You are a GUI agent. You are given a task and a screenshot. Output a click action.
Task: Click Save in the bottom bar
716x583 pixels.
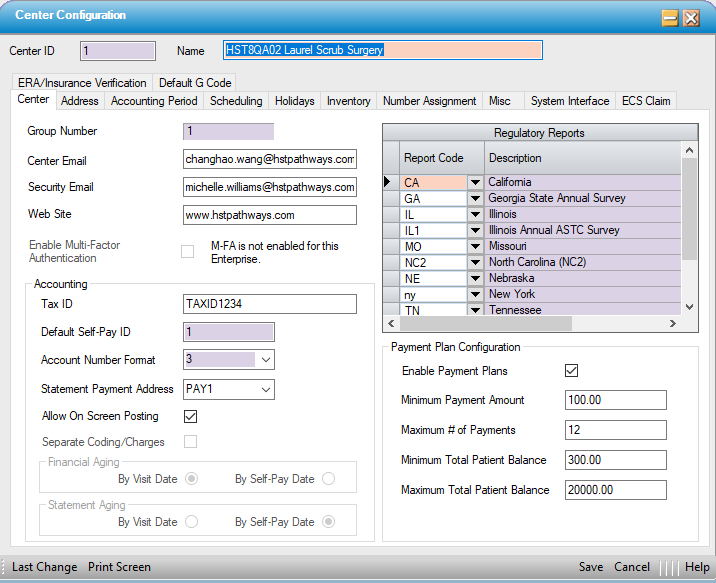pos(591,567)
